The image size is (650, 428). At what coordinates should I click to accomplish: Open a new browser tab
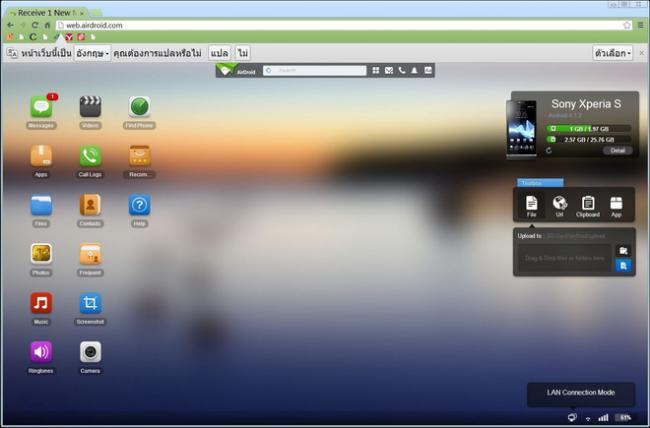point(96,14)
